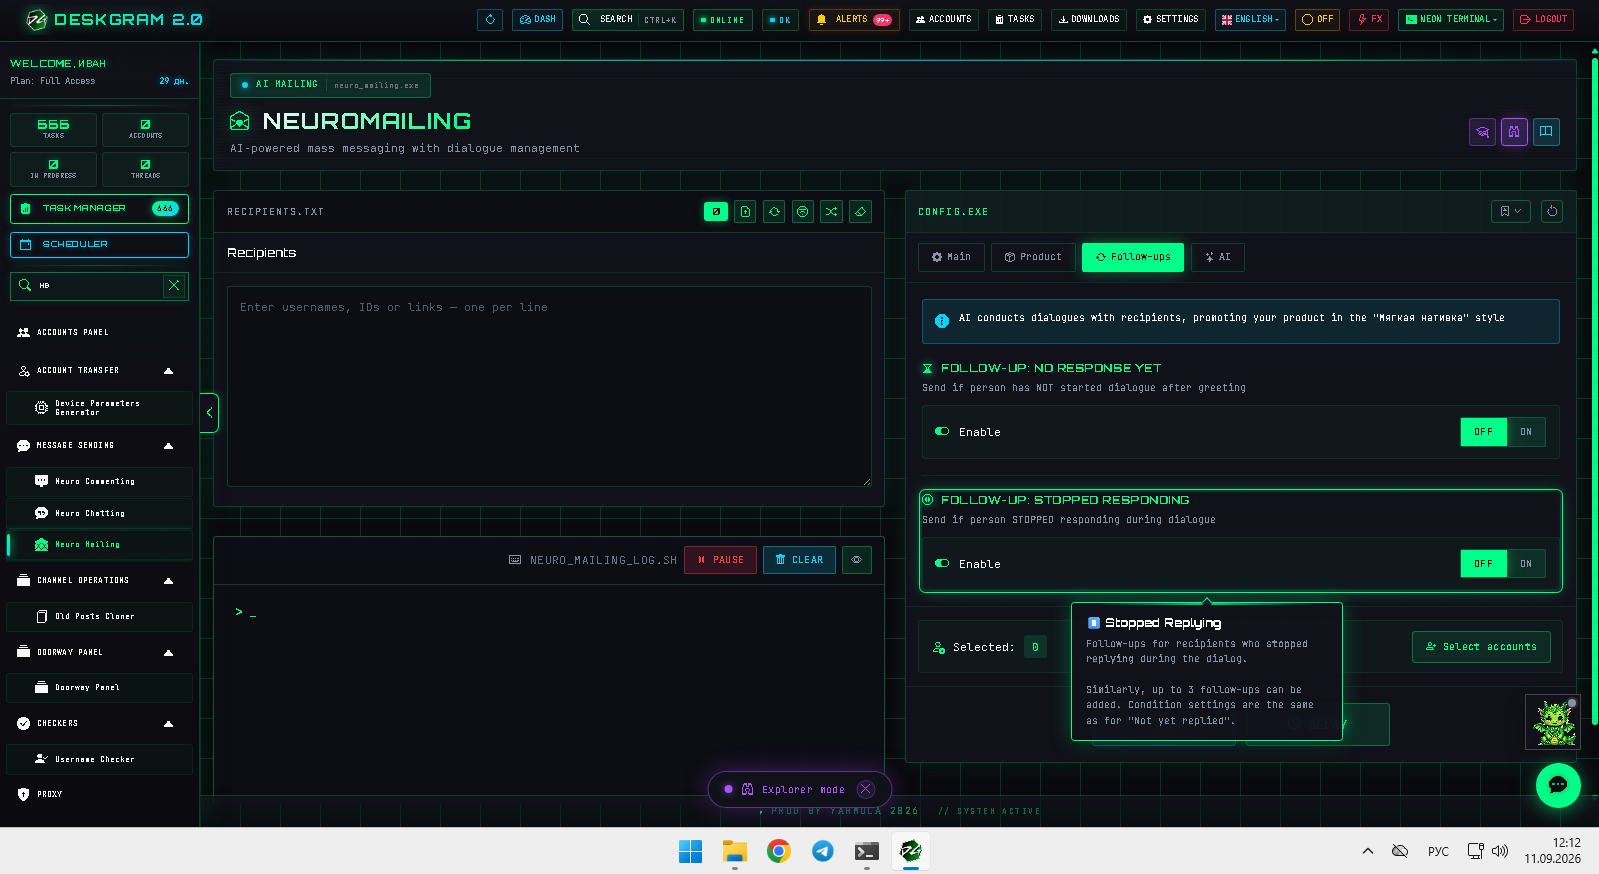1599x874 pixels.
Task: Set No Response Yet follow-up to OFF
Action: tap(1484, 432)
